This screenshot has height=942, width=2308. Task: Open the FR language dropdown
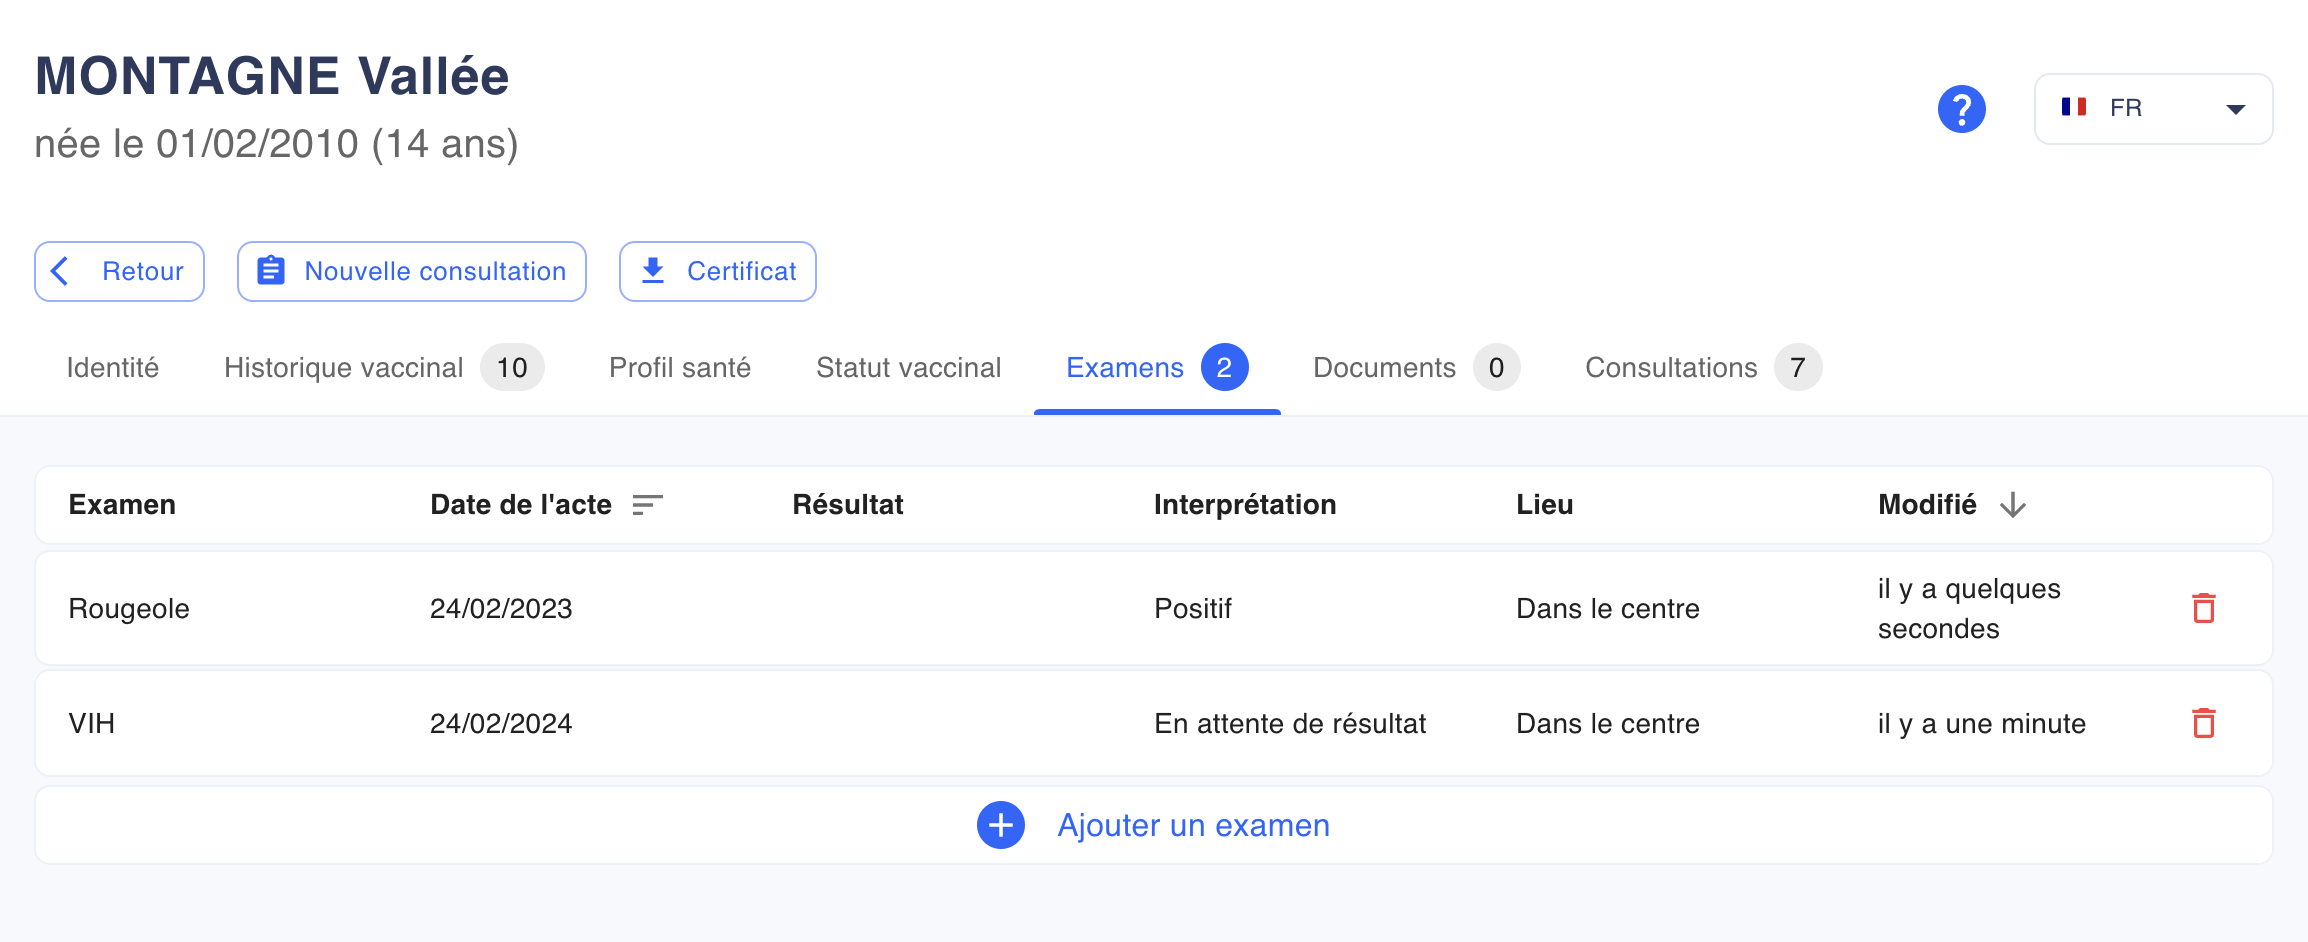[2153, 109]
